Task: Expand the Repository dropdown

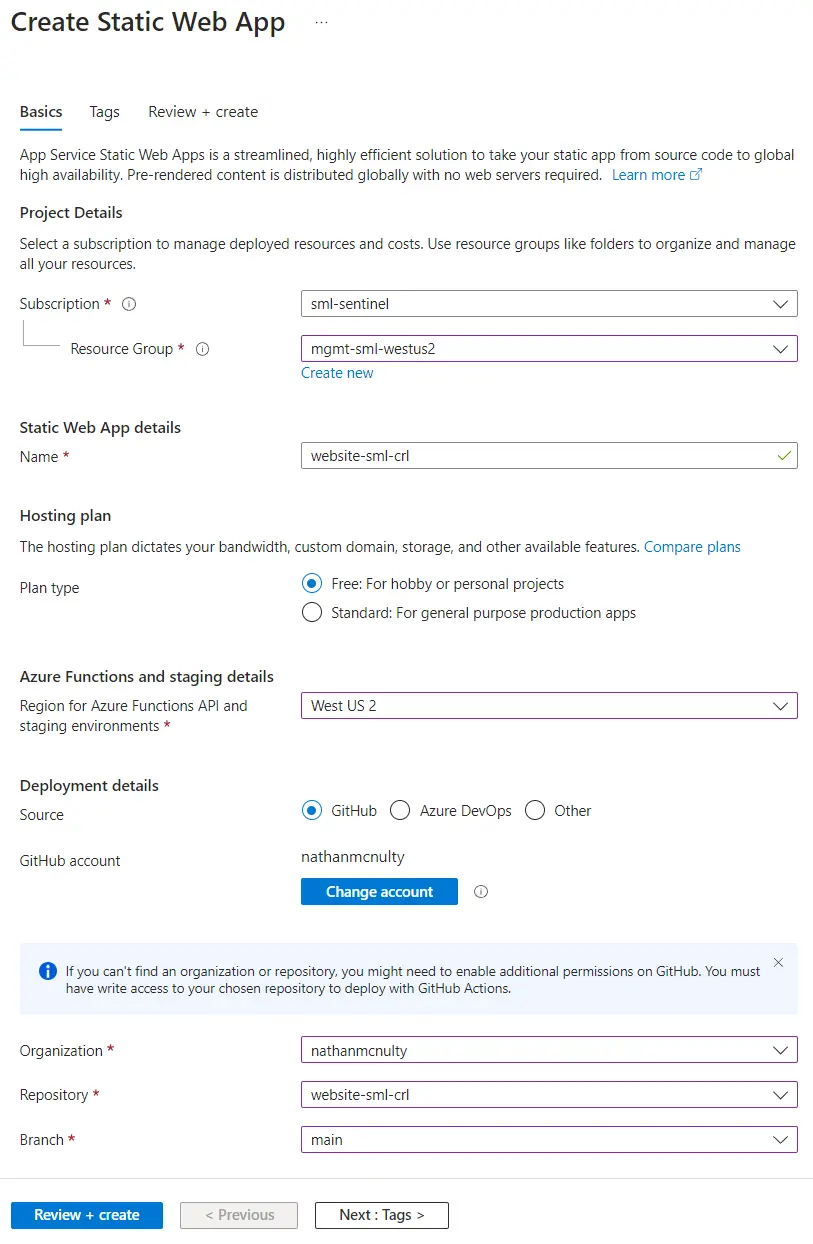Action: click(x=548, y=1095)
